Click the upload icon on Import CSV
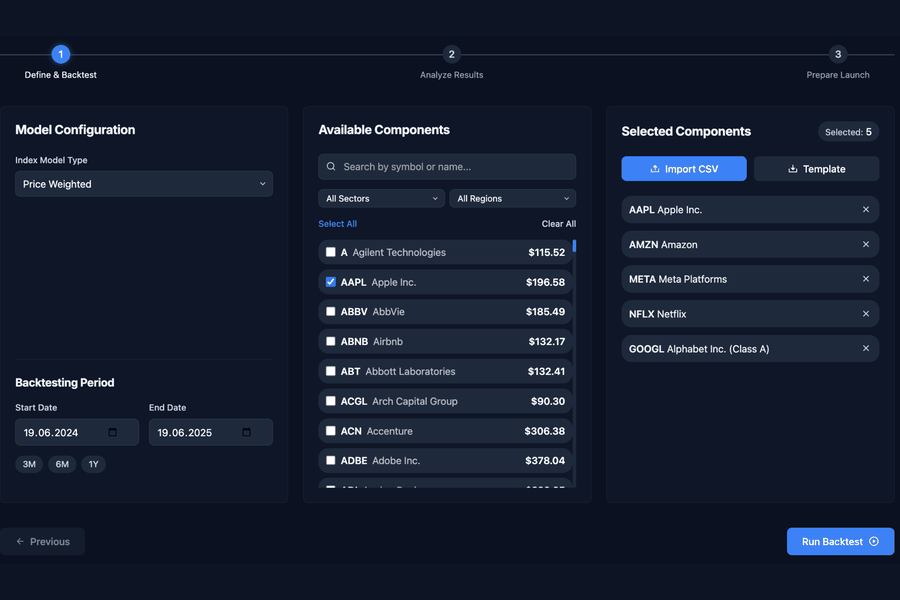Viewport: 900px width, 600px height. [x=654, y=169]
